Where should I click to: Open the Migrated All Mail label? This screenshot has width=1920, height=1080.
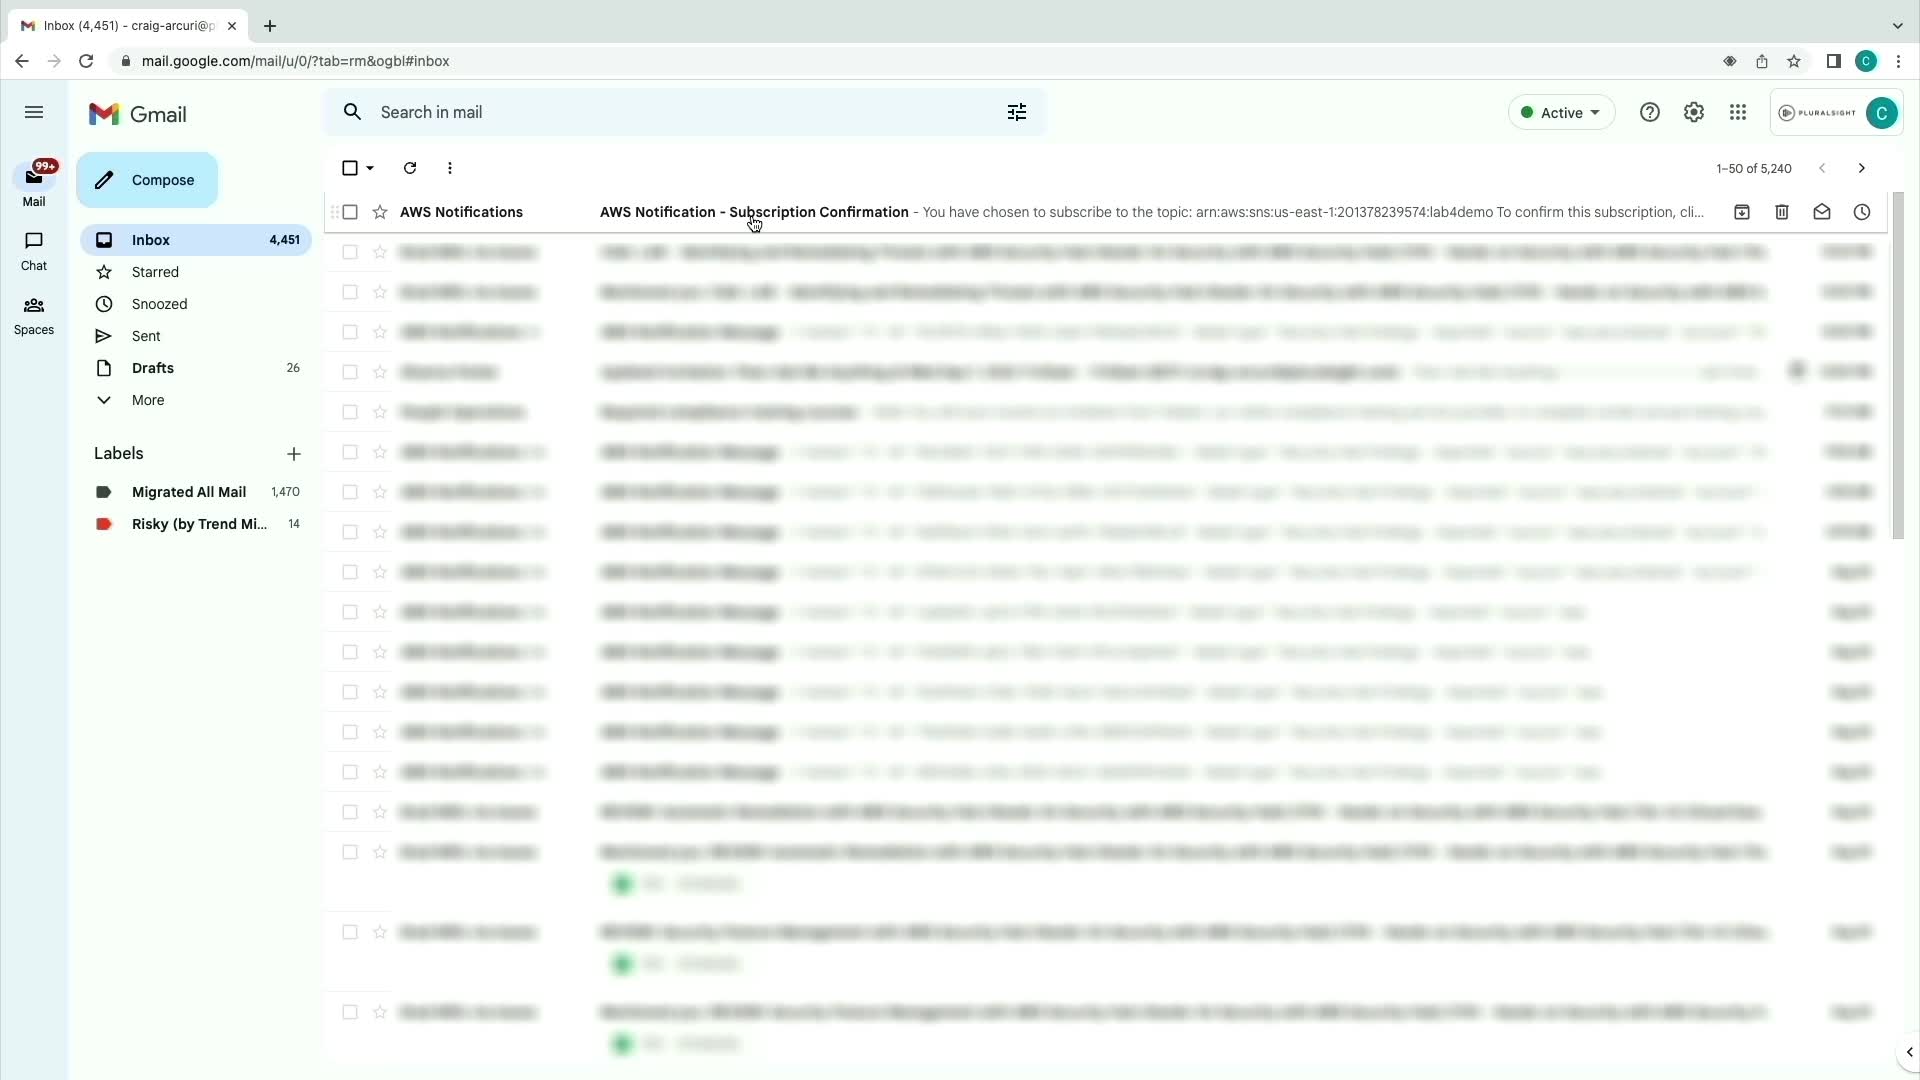188,492
